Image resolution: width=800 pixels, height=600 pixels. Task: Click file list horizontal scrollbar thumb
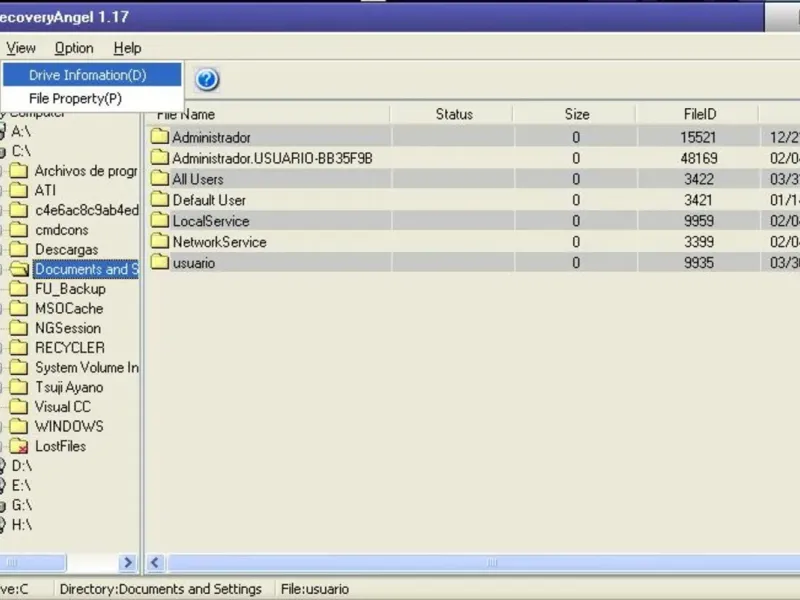click(x=483, y=562)
